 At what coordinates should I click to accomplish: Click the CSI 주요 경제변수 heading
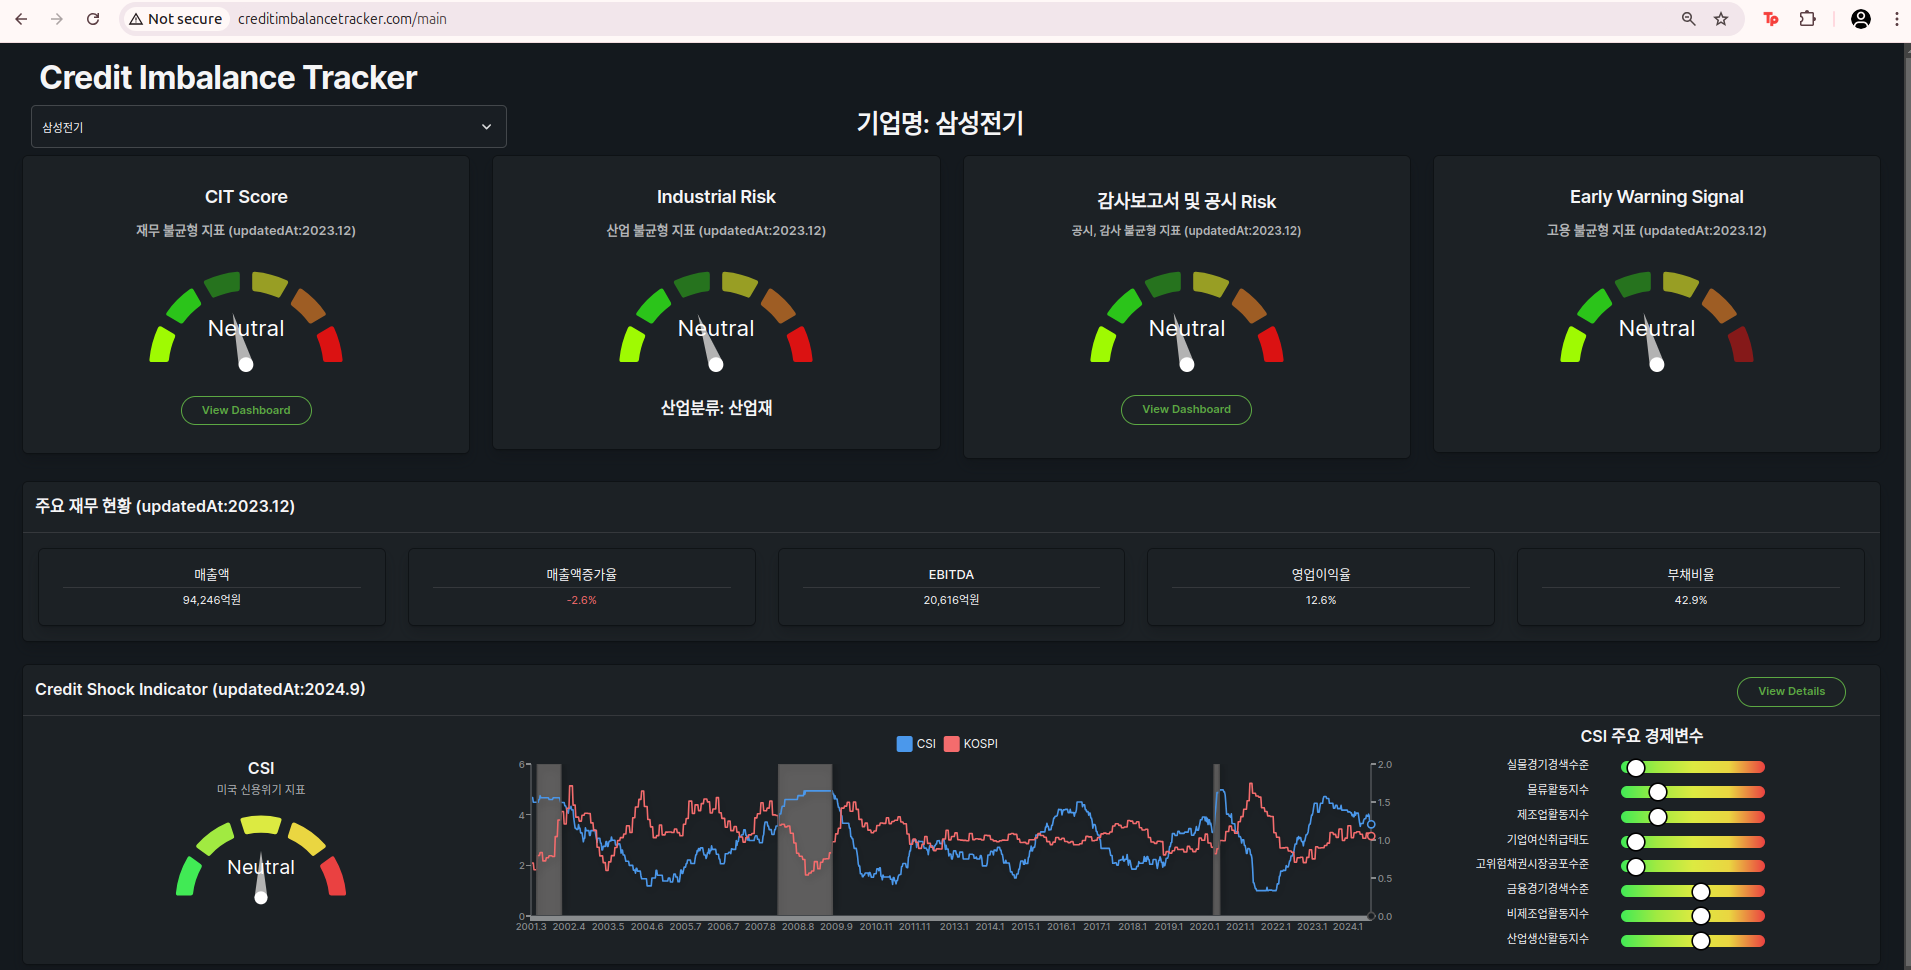point(1642,736)
